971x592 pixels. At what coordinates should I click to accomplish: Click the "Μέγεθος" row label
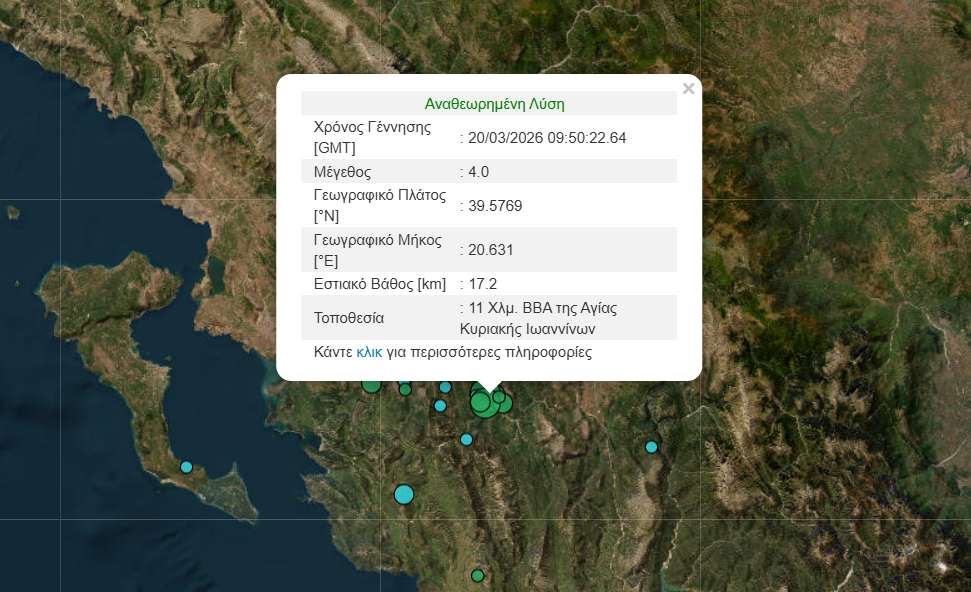click(x=342, y=172)
